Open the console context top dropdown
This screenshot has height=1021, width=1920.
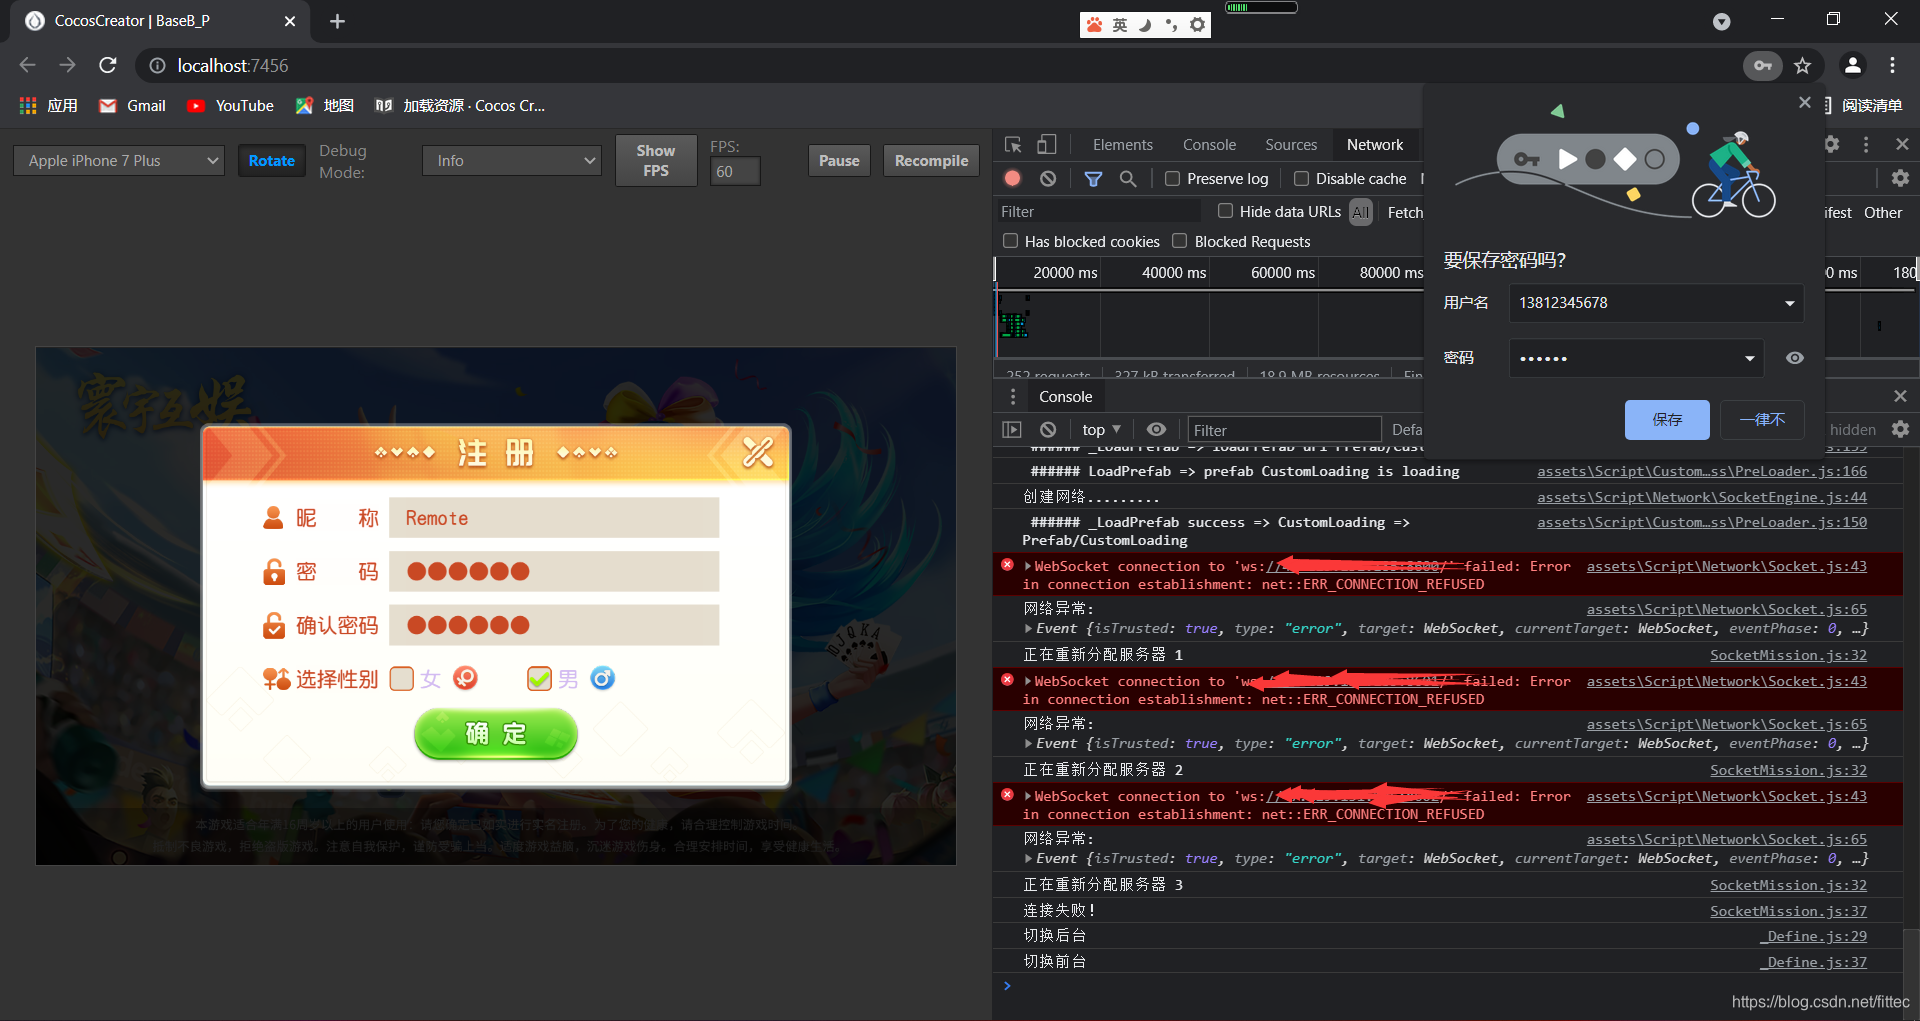1101,429
